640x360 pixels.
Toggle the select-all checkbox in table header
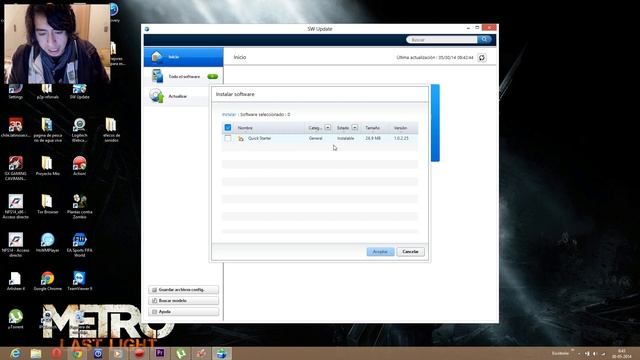click(x=228, y=128)
